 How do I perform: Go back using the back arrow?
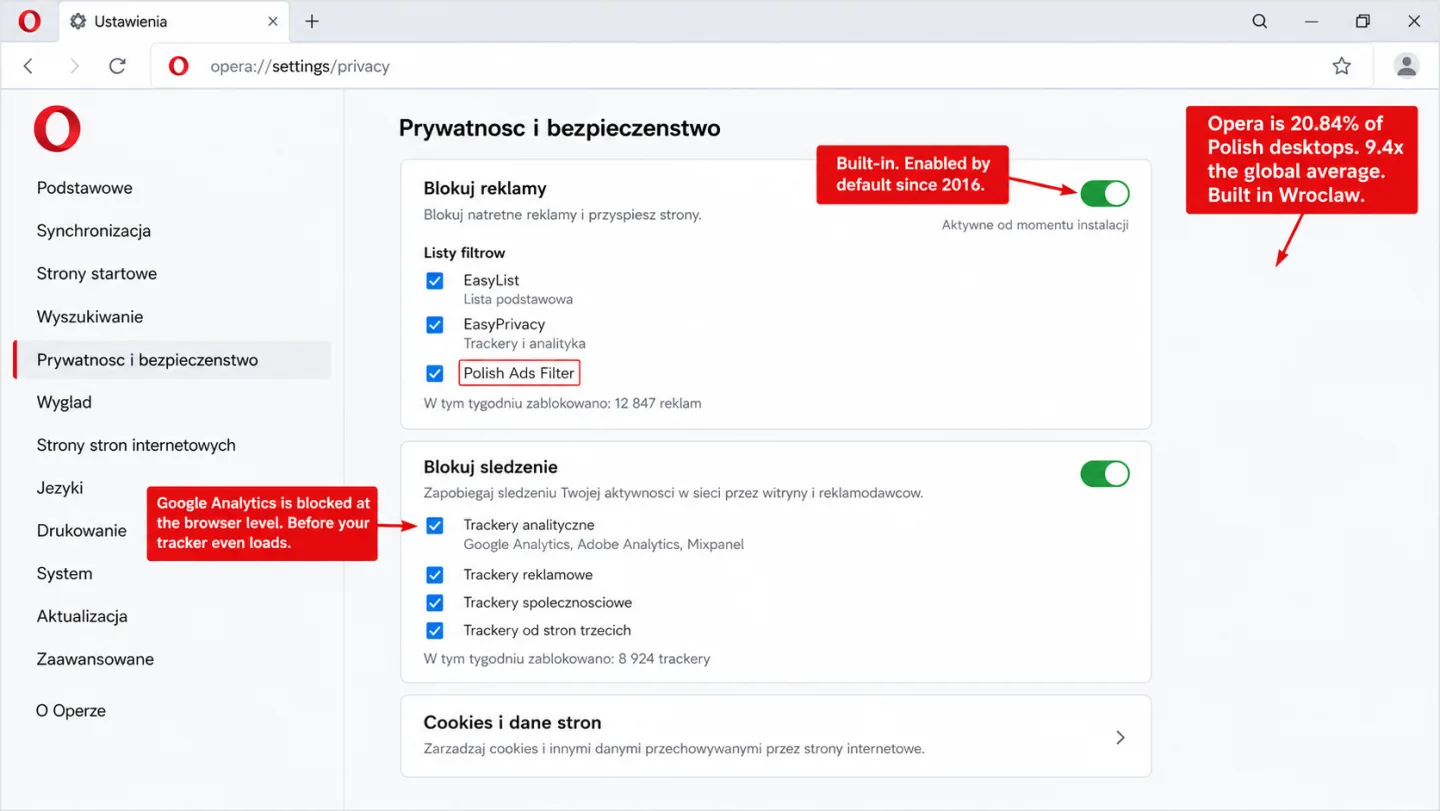point(28,66)
